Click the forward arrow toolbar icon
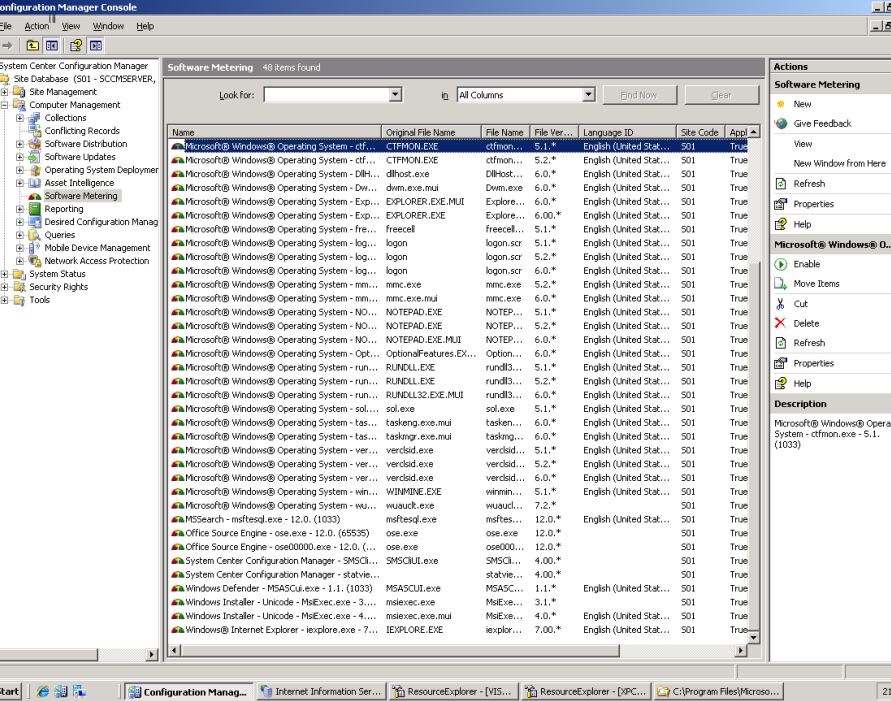891x701 pixels. (x=7, y=45)
